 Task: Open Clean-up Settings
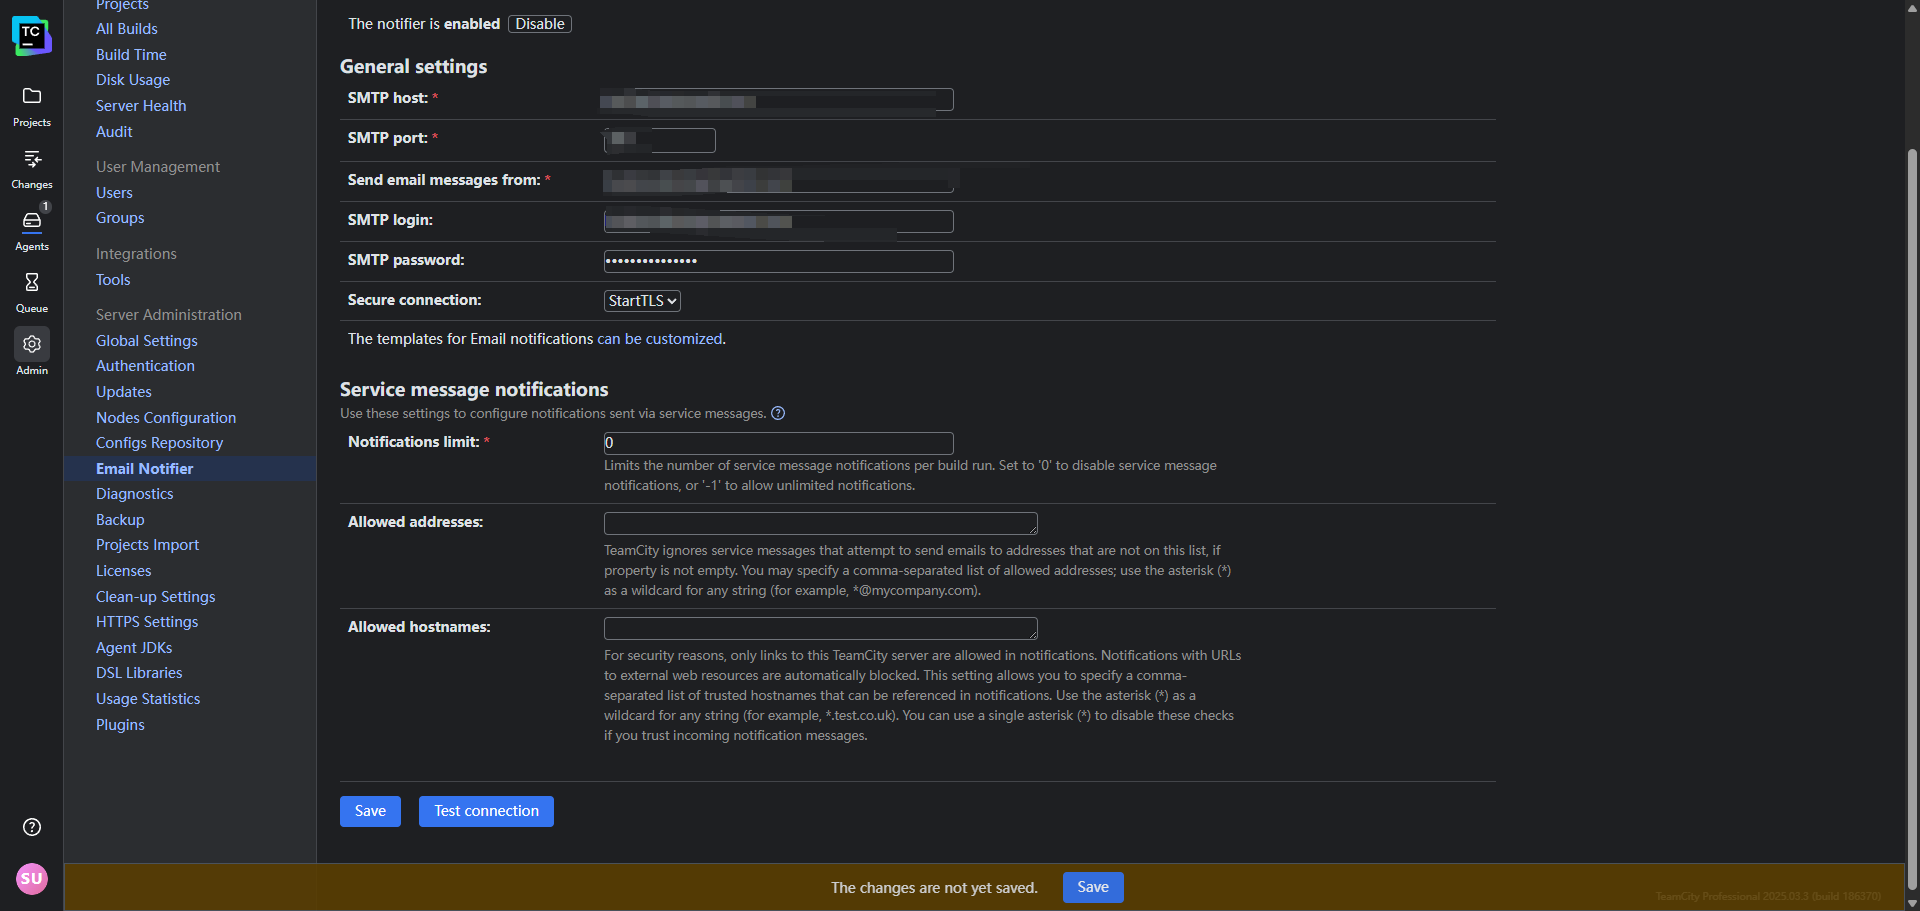[x=156, y=597]
